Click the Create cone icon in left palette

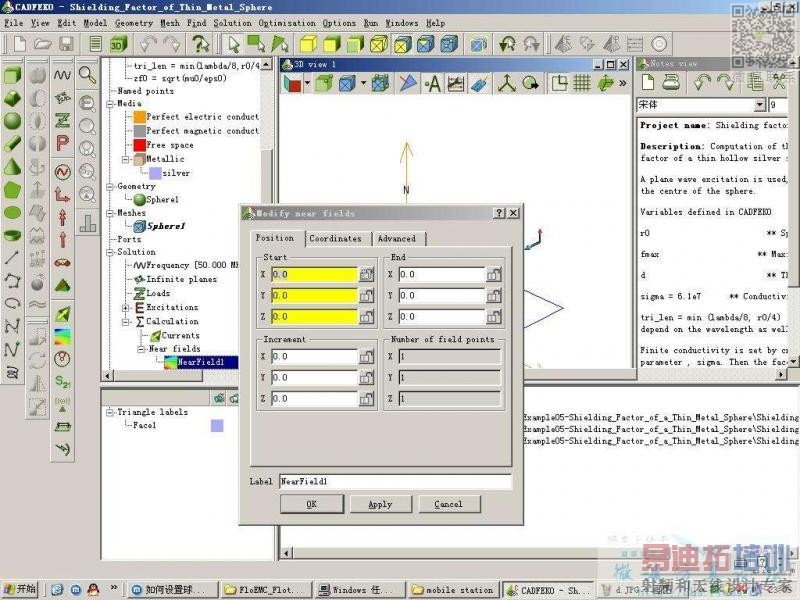(x=13, y=167)
